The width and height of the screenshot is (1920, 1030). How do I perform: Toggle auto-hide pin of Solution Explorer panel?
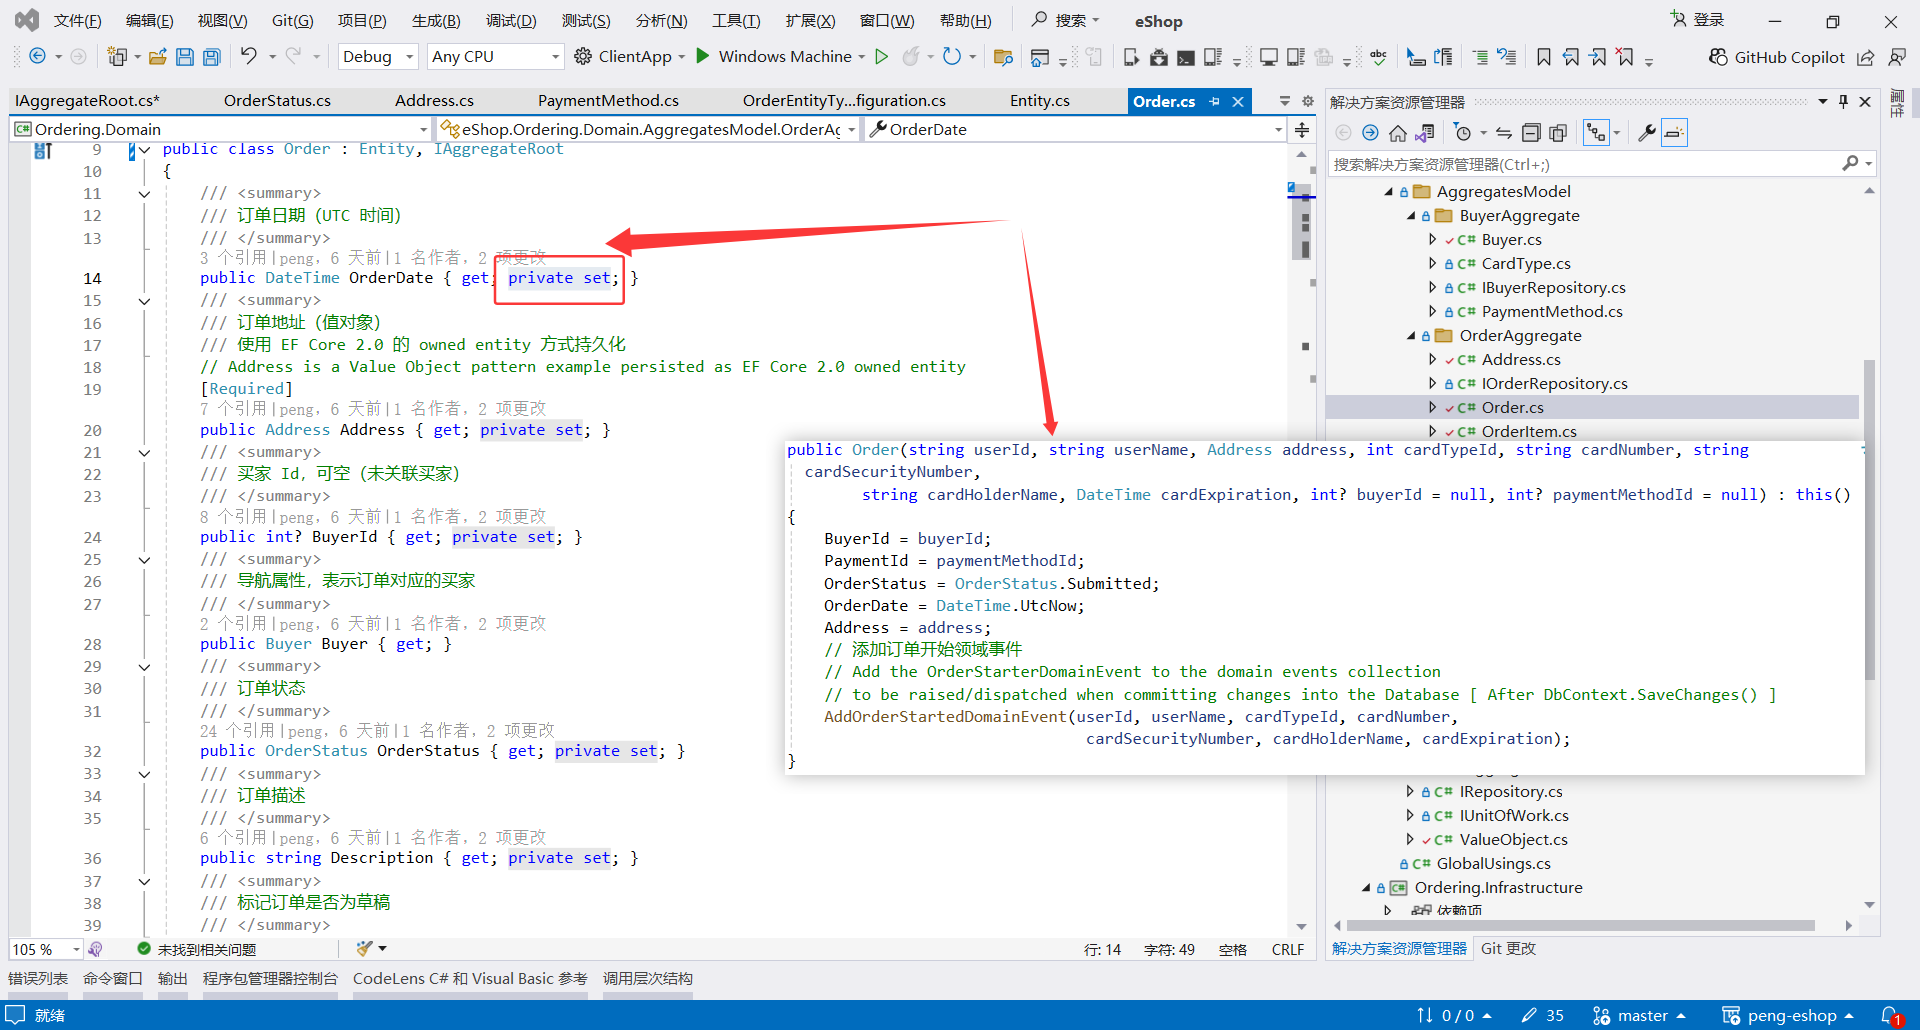point(1843,102)
